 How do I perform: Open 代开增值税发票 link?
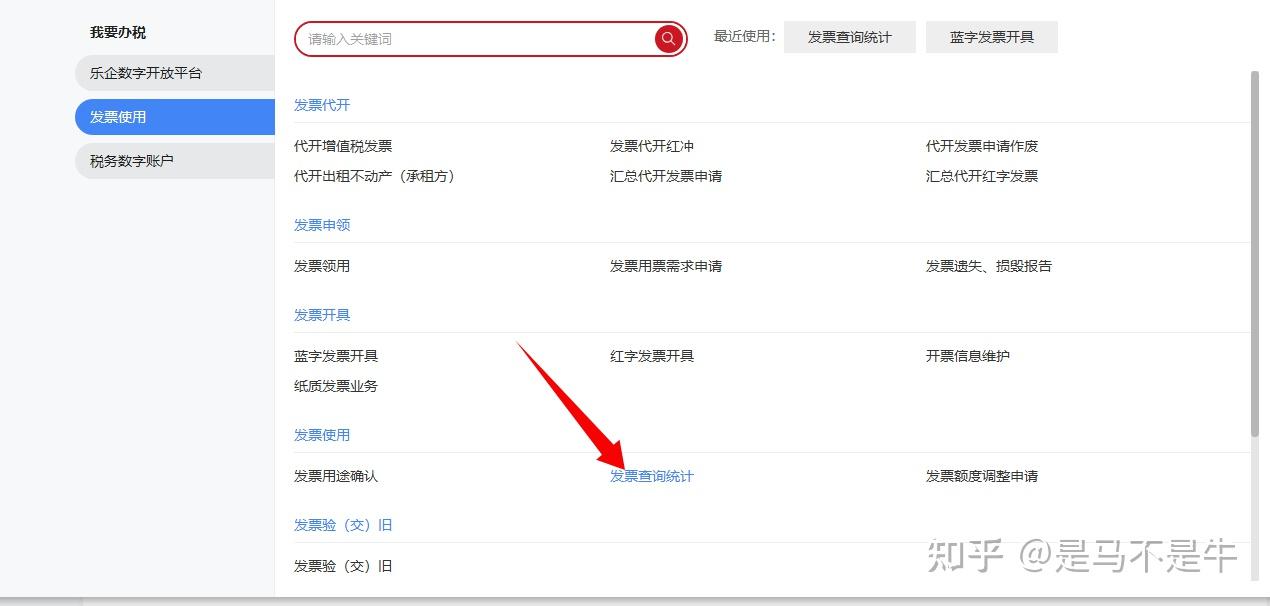343,146
